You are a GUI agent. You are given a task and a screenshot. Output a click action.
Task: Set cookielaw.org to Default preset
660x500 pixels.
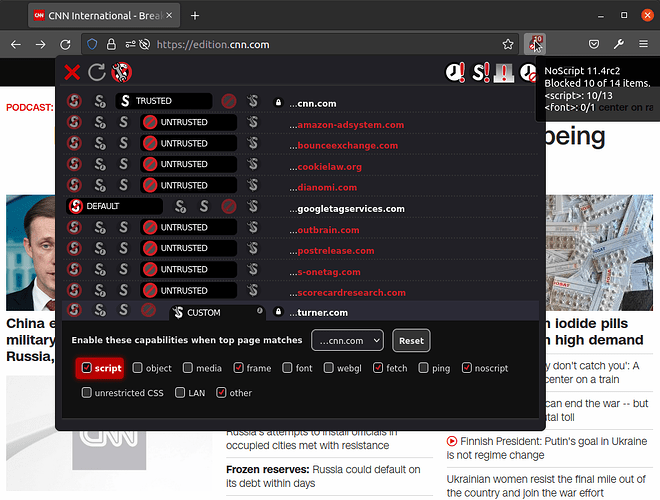[x=74, y=165]
